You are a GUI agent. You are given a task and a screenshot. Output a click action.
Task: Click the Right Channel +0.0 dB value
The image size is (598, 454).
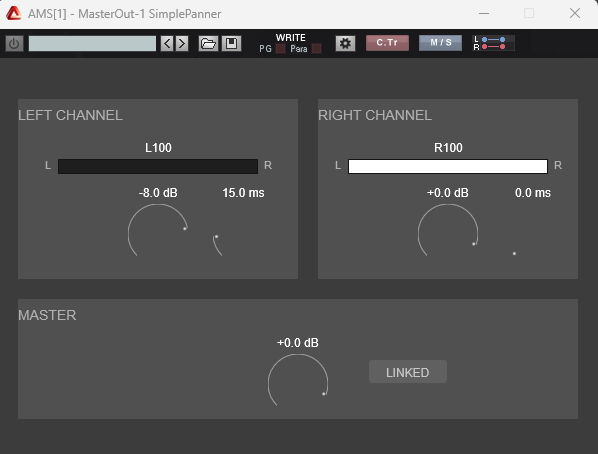(448, 193)
